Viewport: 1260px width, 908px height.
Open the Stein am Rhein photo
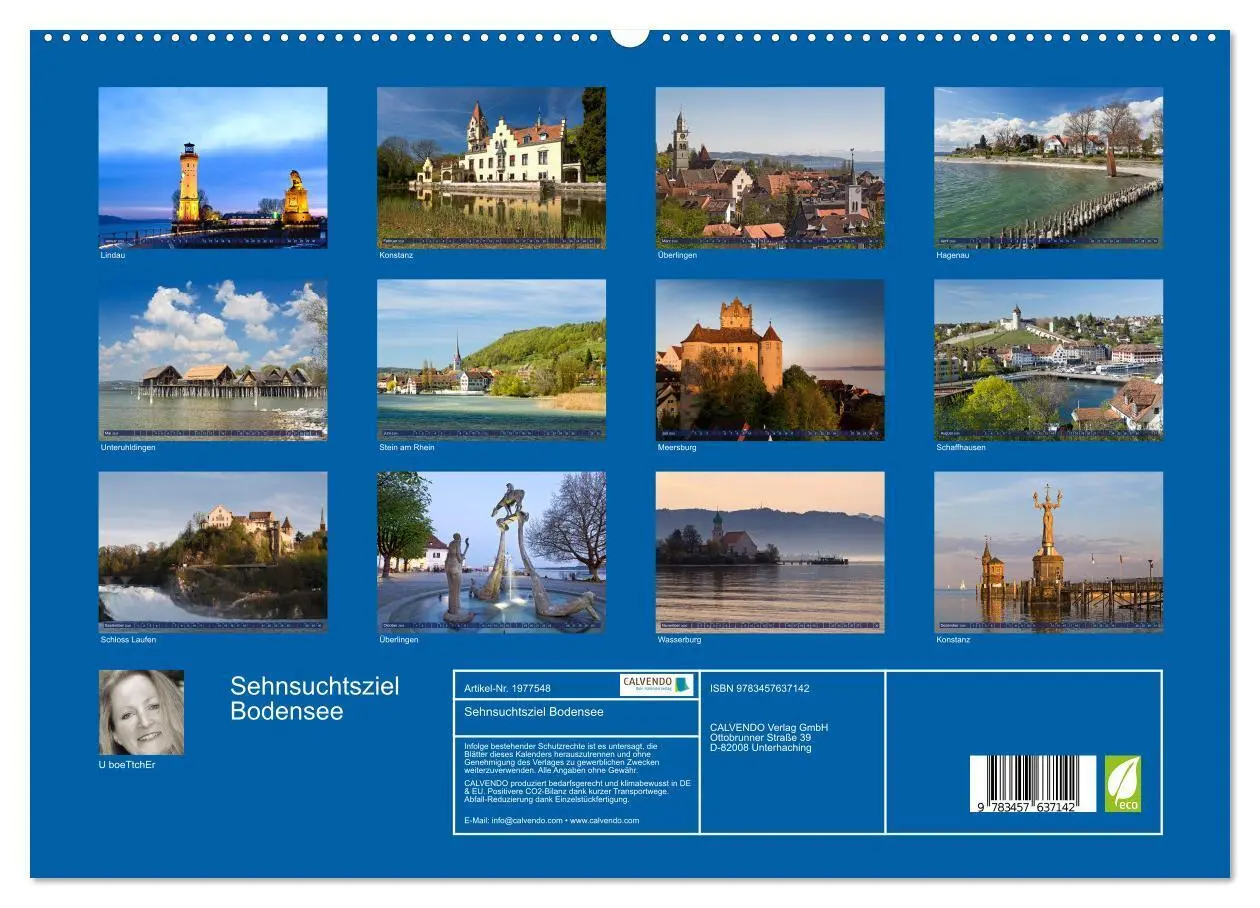pyautogui.click(x=491, y=360)
